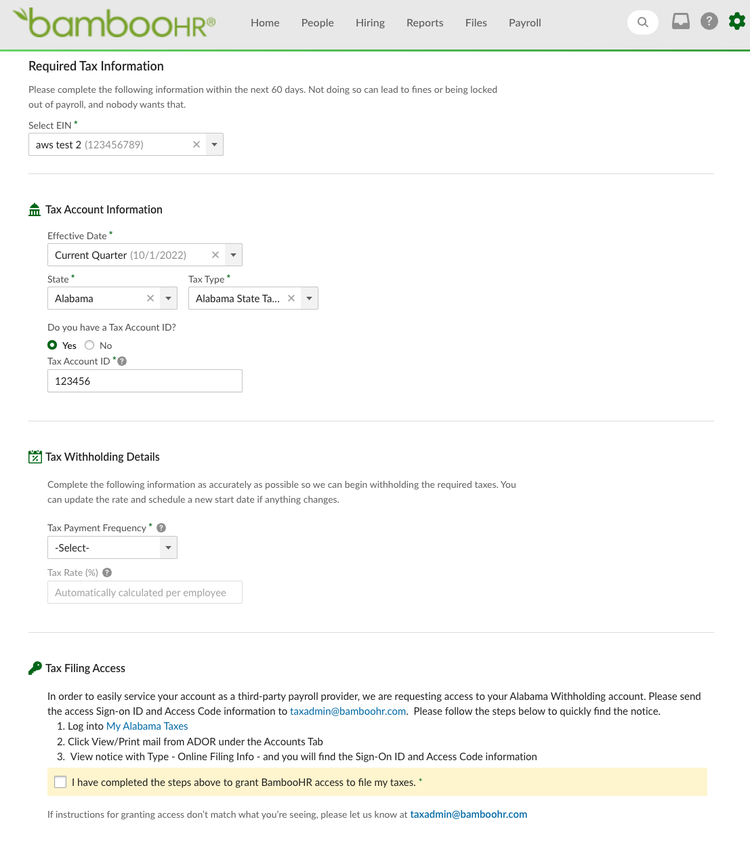Click the aws test 2 EIN value

click(x=90, y=145)
